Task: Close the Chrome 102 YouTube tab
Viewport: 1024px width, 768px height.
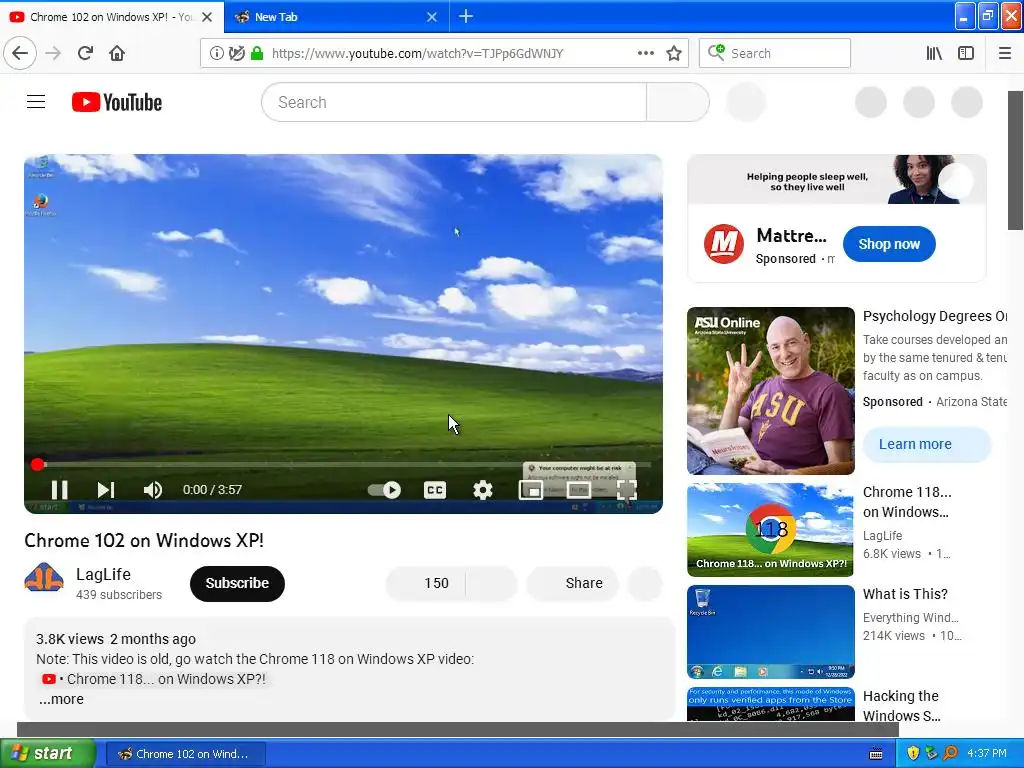Action: click(207, 17)
